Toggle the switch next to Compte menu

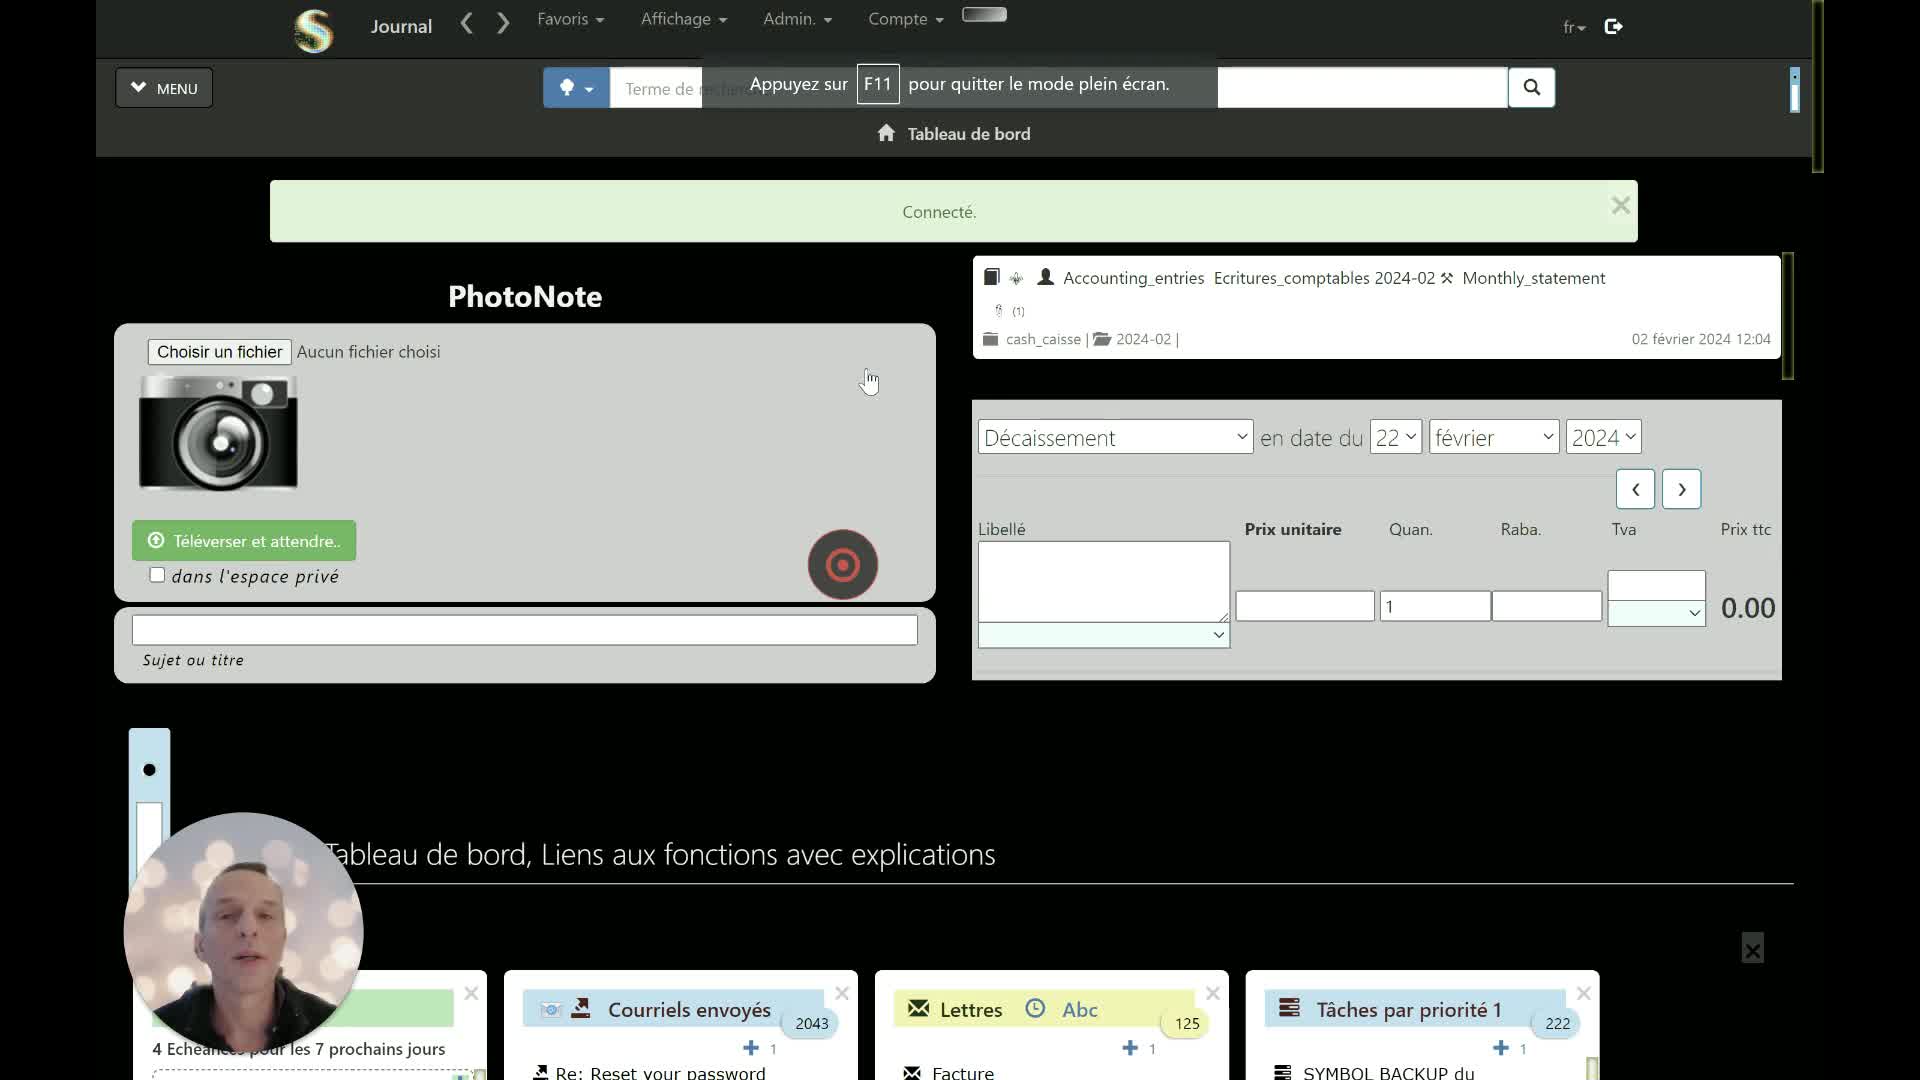click(984, 15)
